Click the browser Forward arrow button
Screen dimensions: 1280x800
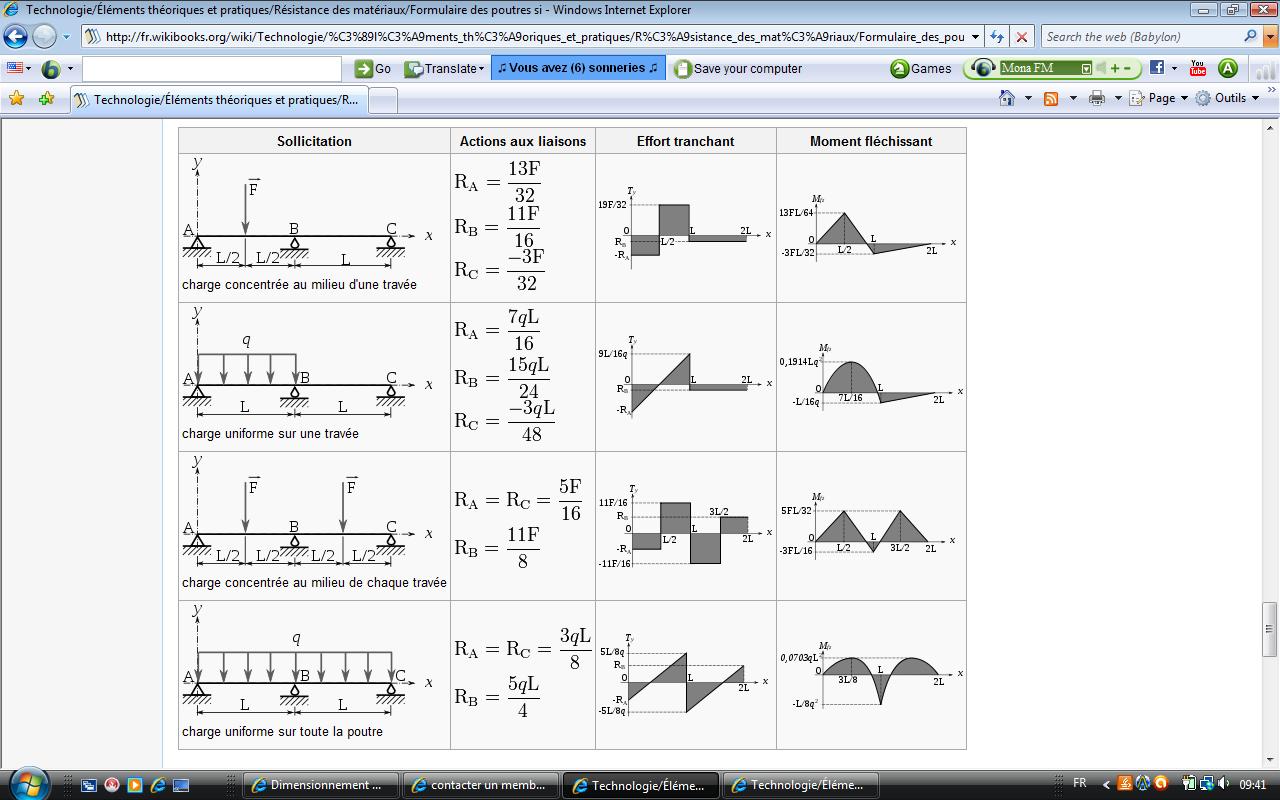(45, 37)
